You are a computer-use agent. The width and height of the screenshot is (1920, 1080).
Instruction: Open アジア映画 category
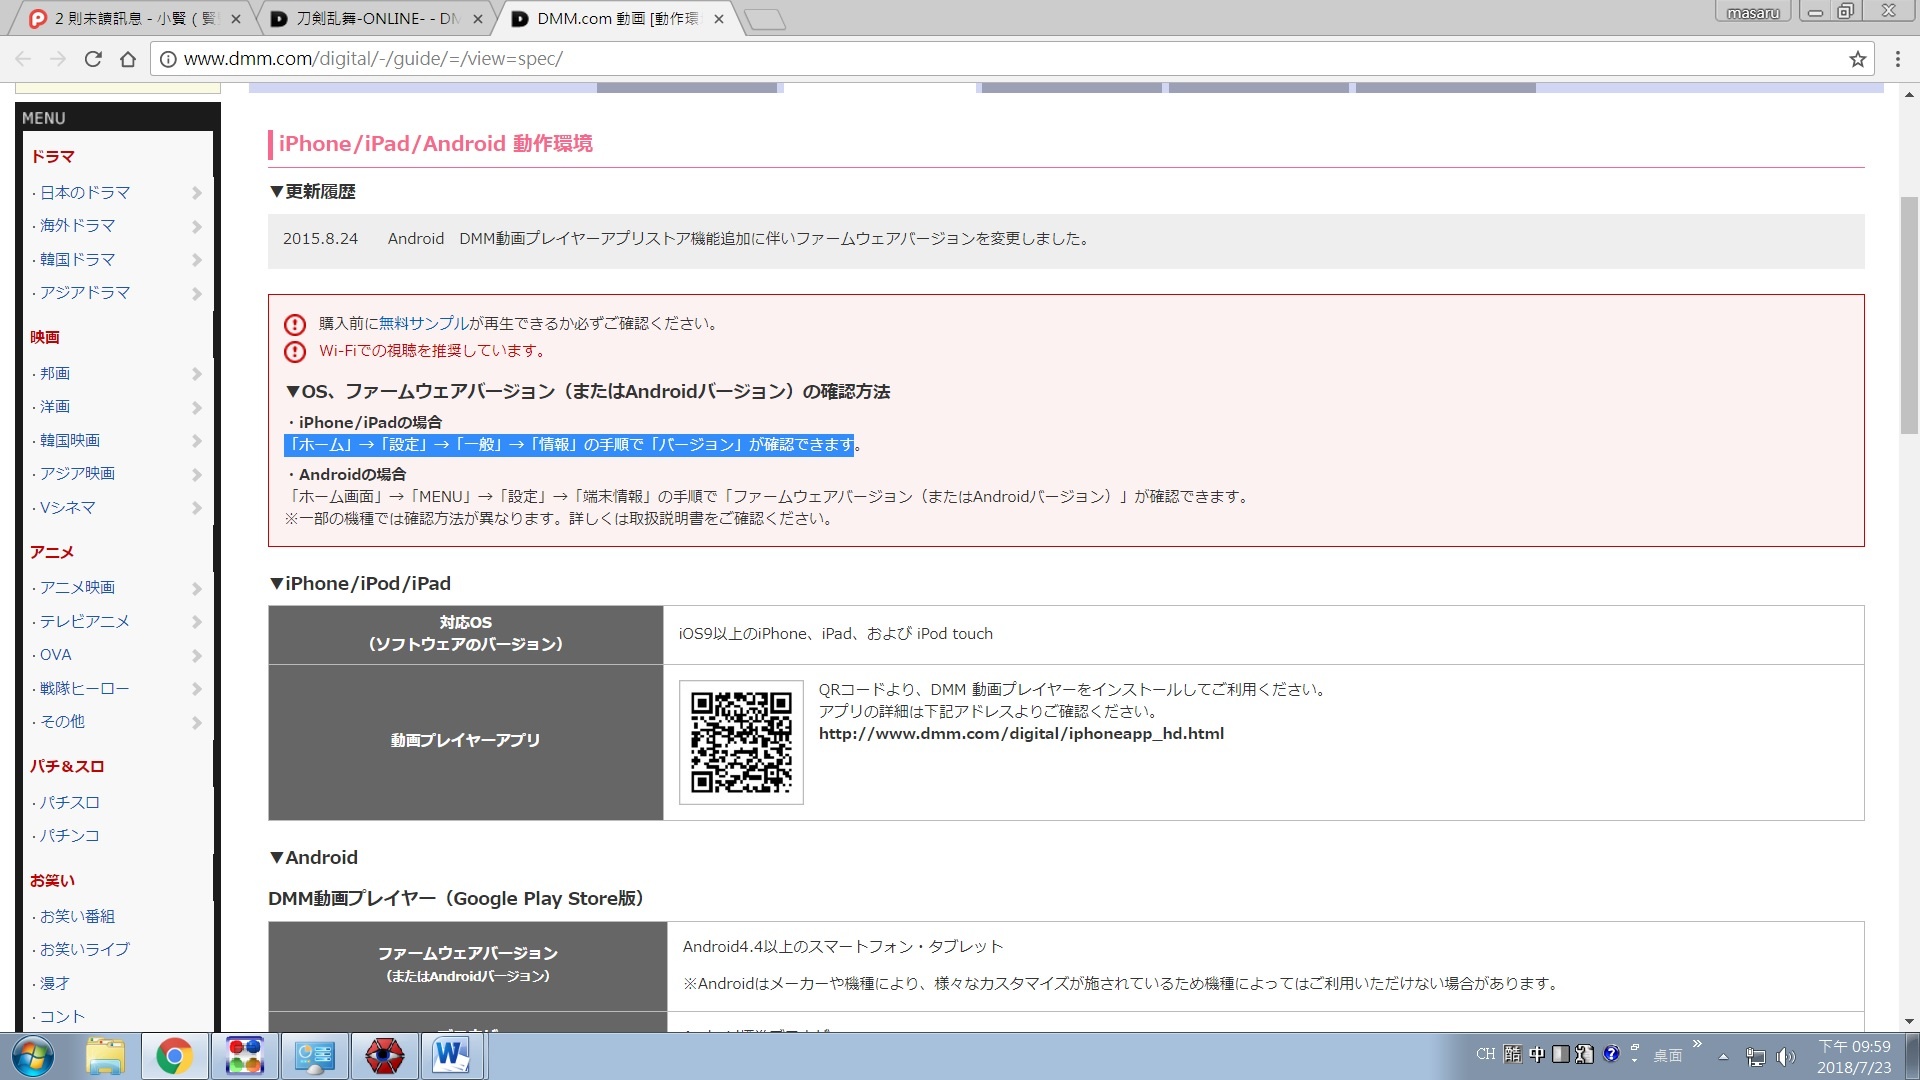(77, 473)
